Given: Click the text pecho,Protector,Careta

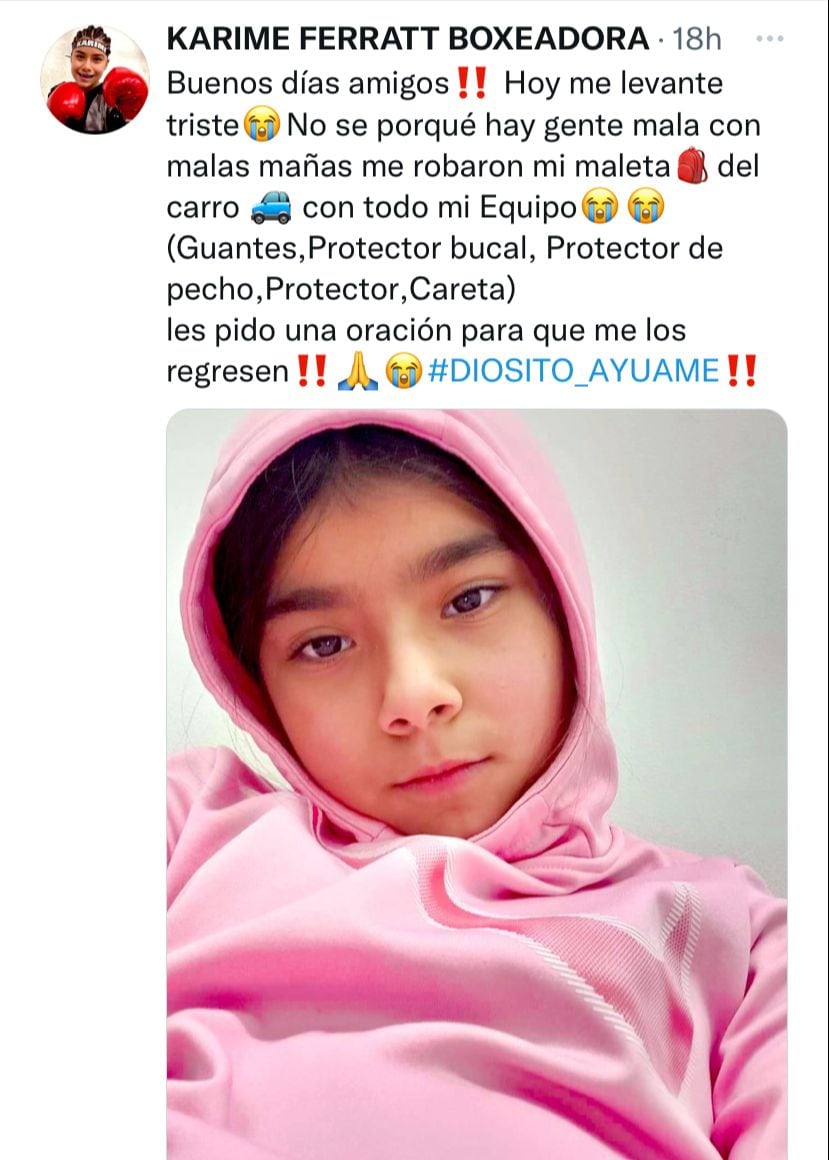Looking at the screenshot, I should point(341,289).
